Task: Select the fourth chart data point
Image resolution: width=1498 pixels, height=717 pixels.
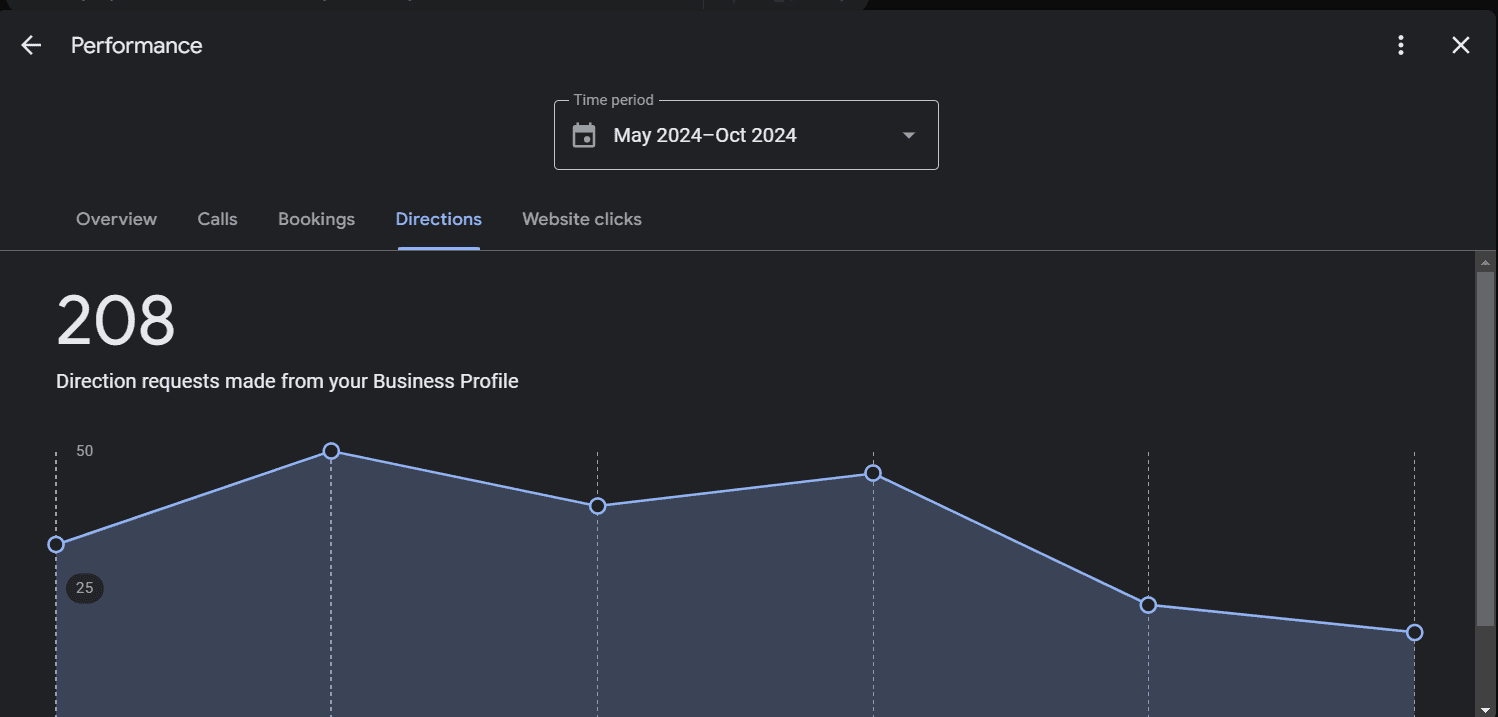Action: pos(873,473)
